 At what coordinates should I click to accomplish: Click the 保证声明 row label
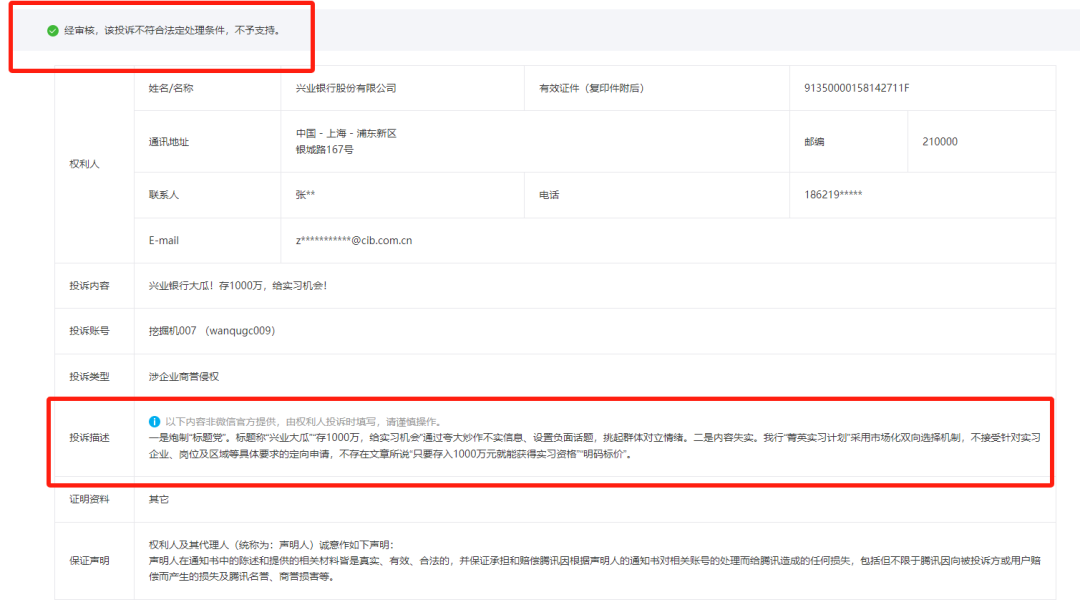click(89, 561)
